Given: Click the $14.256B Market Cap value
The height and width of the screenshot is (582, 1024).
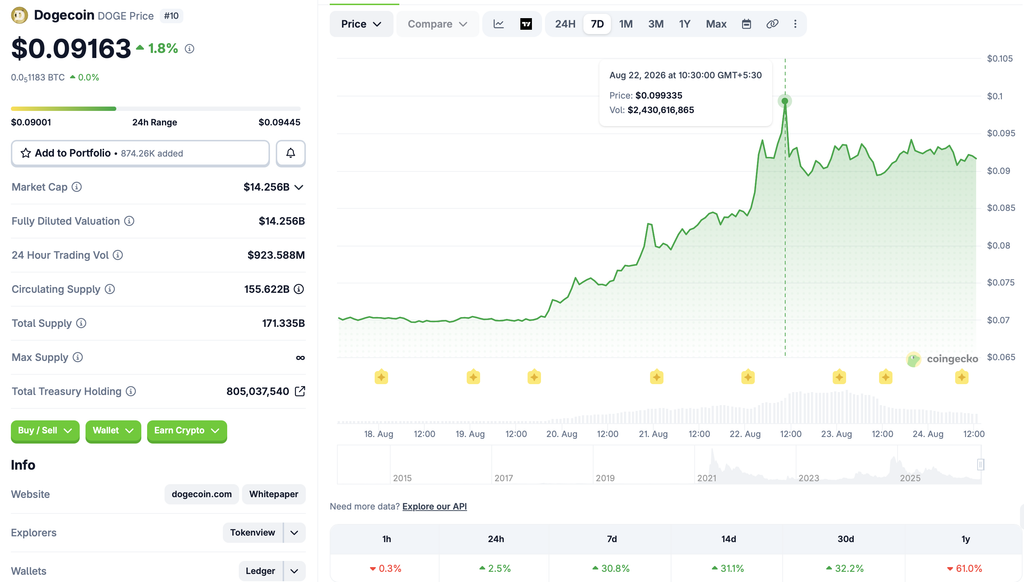Looking at the screenshot, I should point(266,187).
